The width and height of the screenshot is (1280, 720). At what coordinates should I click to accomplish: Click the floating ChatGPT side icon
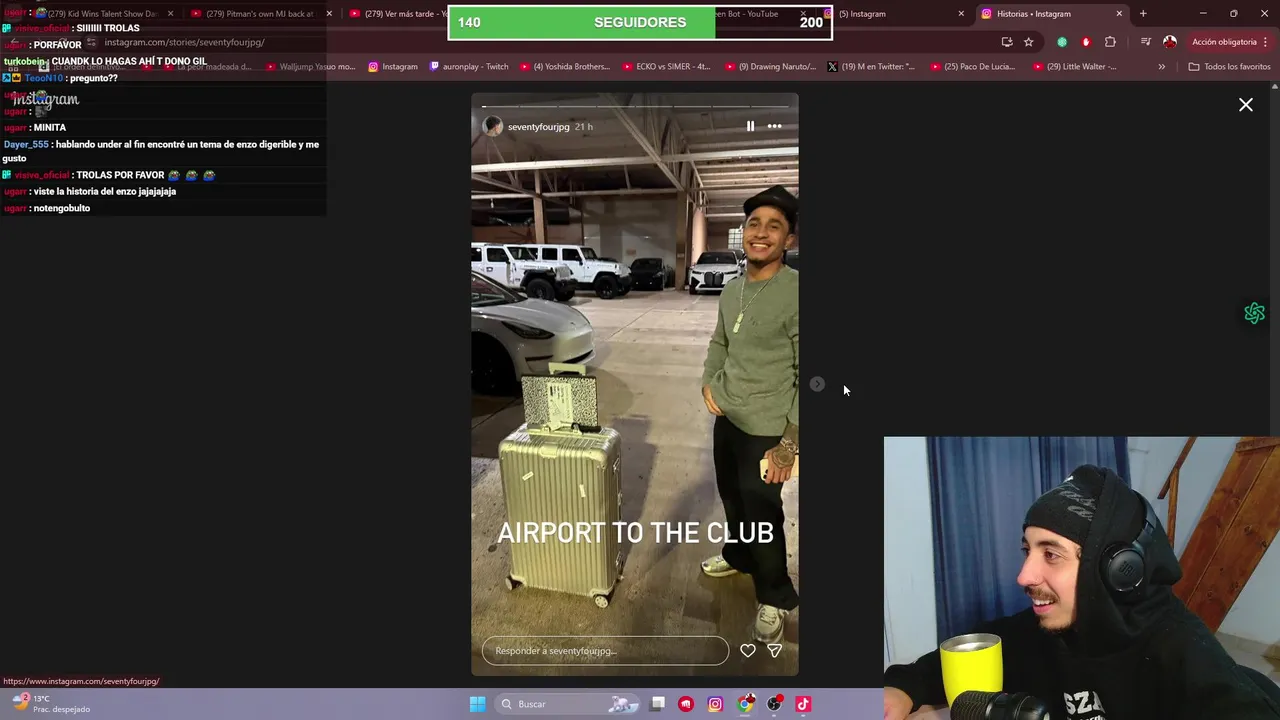click(1254, 314)
